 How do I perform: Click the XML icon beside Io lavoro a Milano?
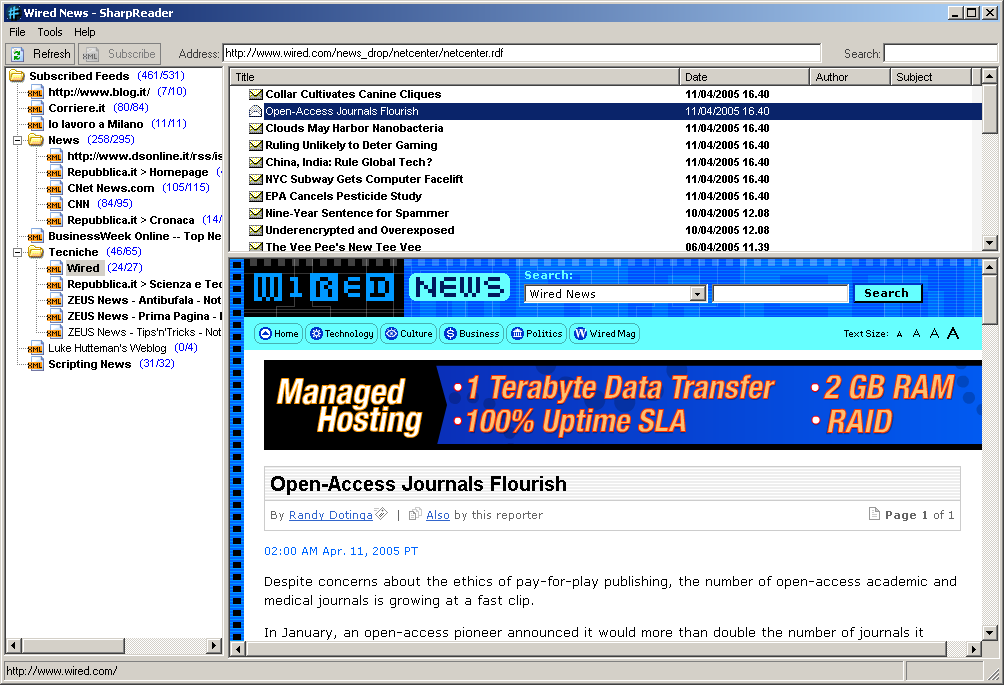point(35,124)
